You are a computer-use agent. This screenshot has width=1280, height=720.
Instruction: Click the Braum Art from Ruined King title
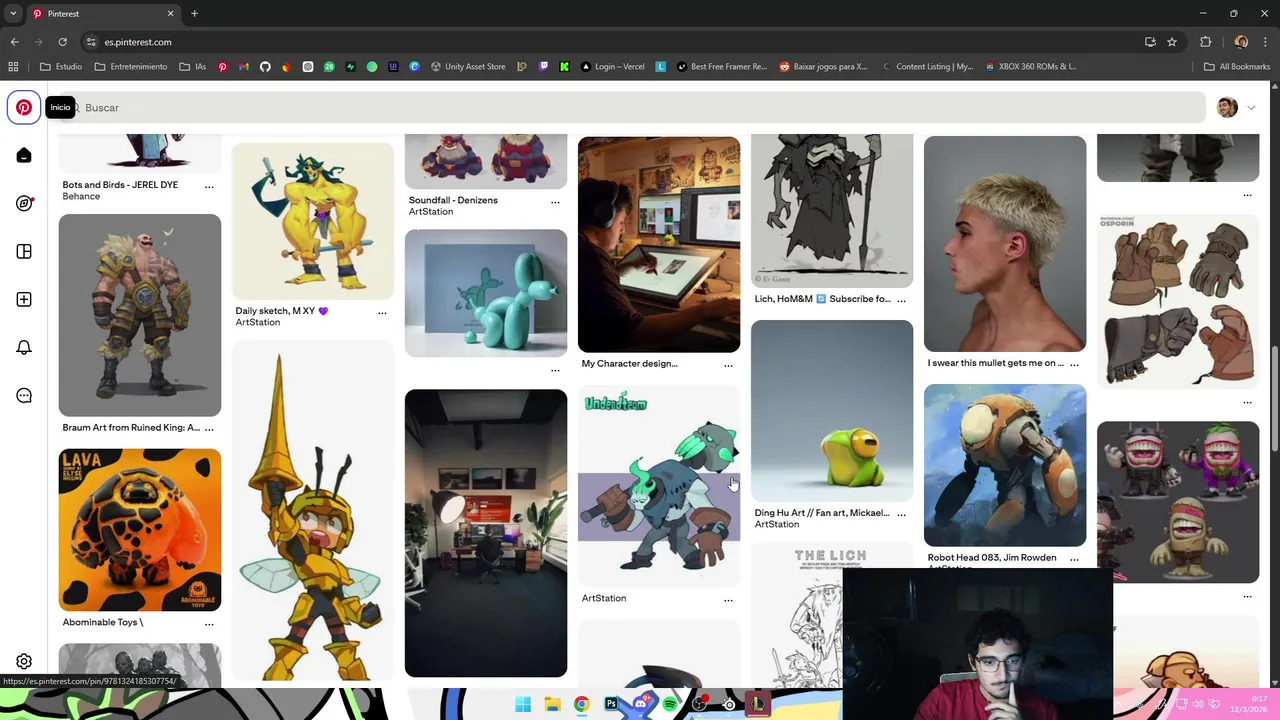click(130, 428)
